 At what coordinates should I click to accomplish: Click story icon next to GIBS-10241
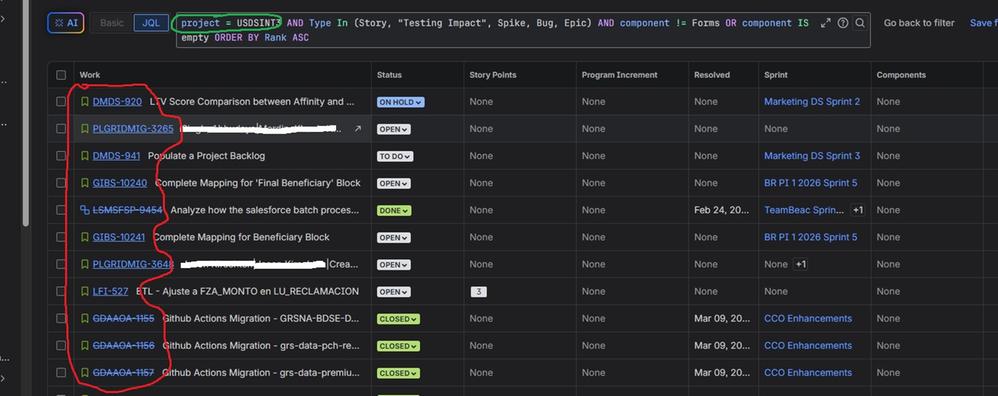85,237
